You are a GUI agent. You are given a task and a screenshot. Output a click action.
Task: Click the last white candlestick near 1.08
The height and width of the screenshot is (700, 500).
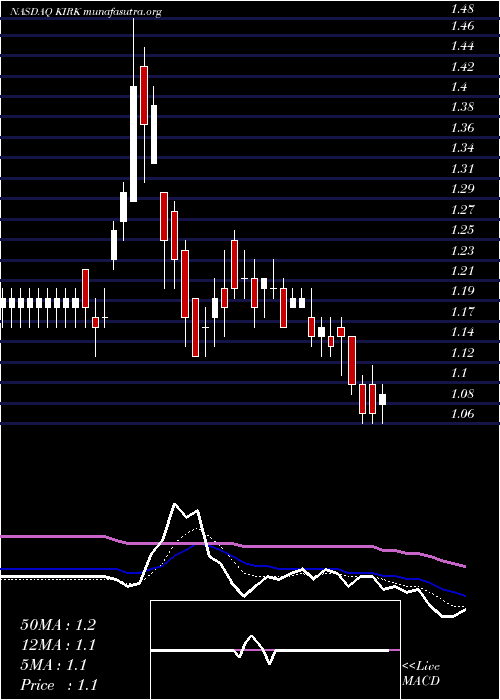point(383,399)
